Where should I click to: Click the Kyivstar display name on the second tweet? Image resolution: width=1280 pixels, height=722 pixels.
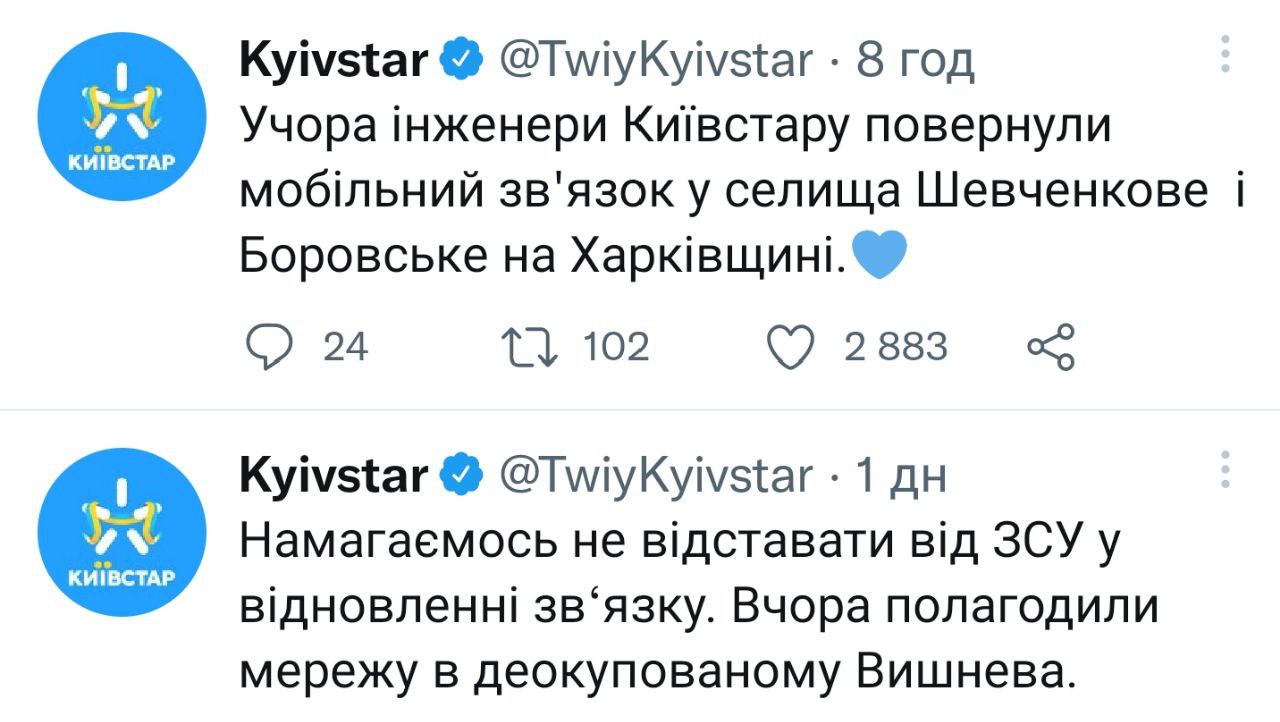point(333,477)
